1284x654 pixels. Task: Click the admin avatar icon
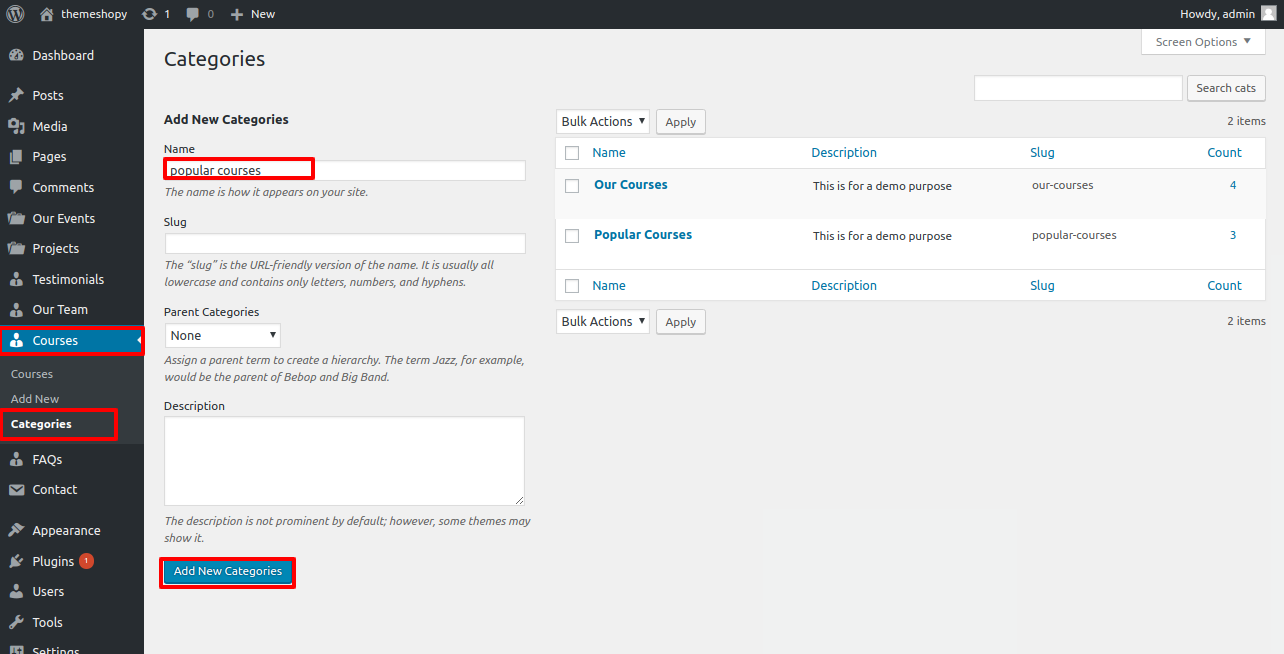click(x=1268, y=14)
